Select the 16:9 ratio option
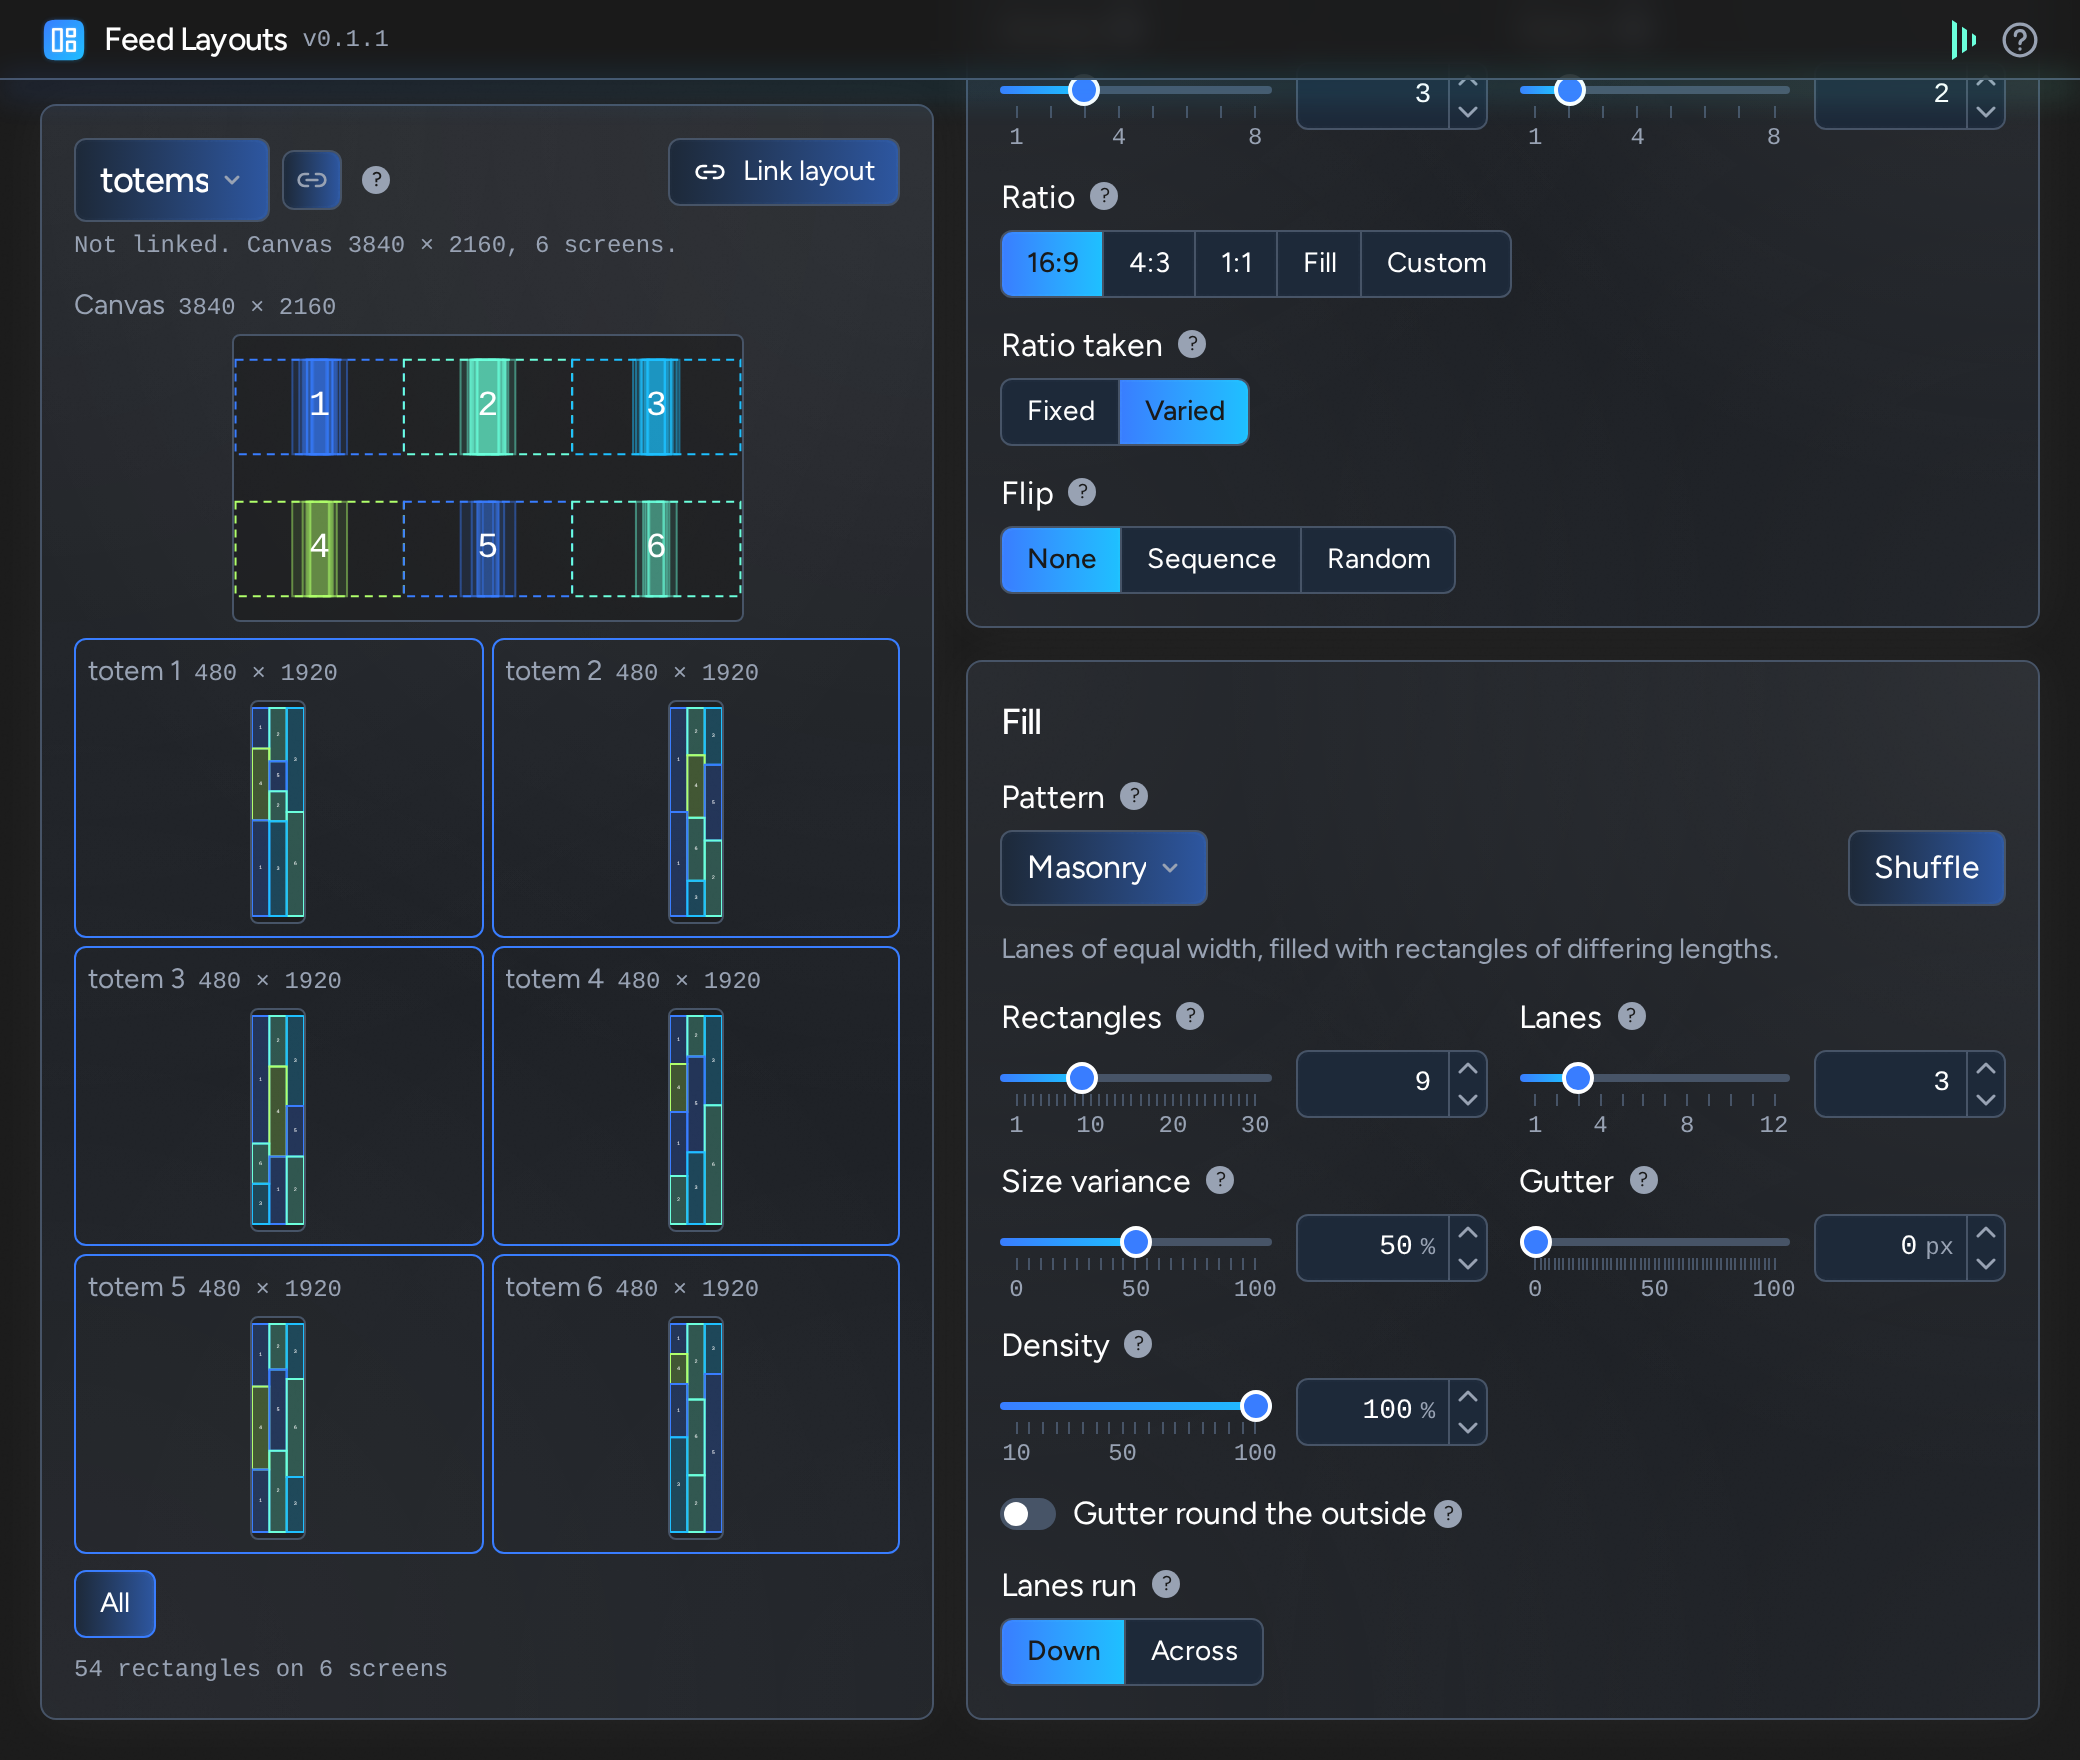 pos(1052,264)
